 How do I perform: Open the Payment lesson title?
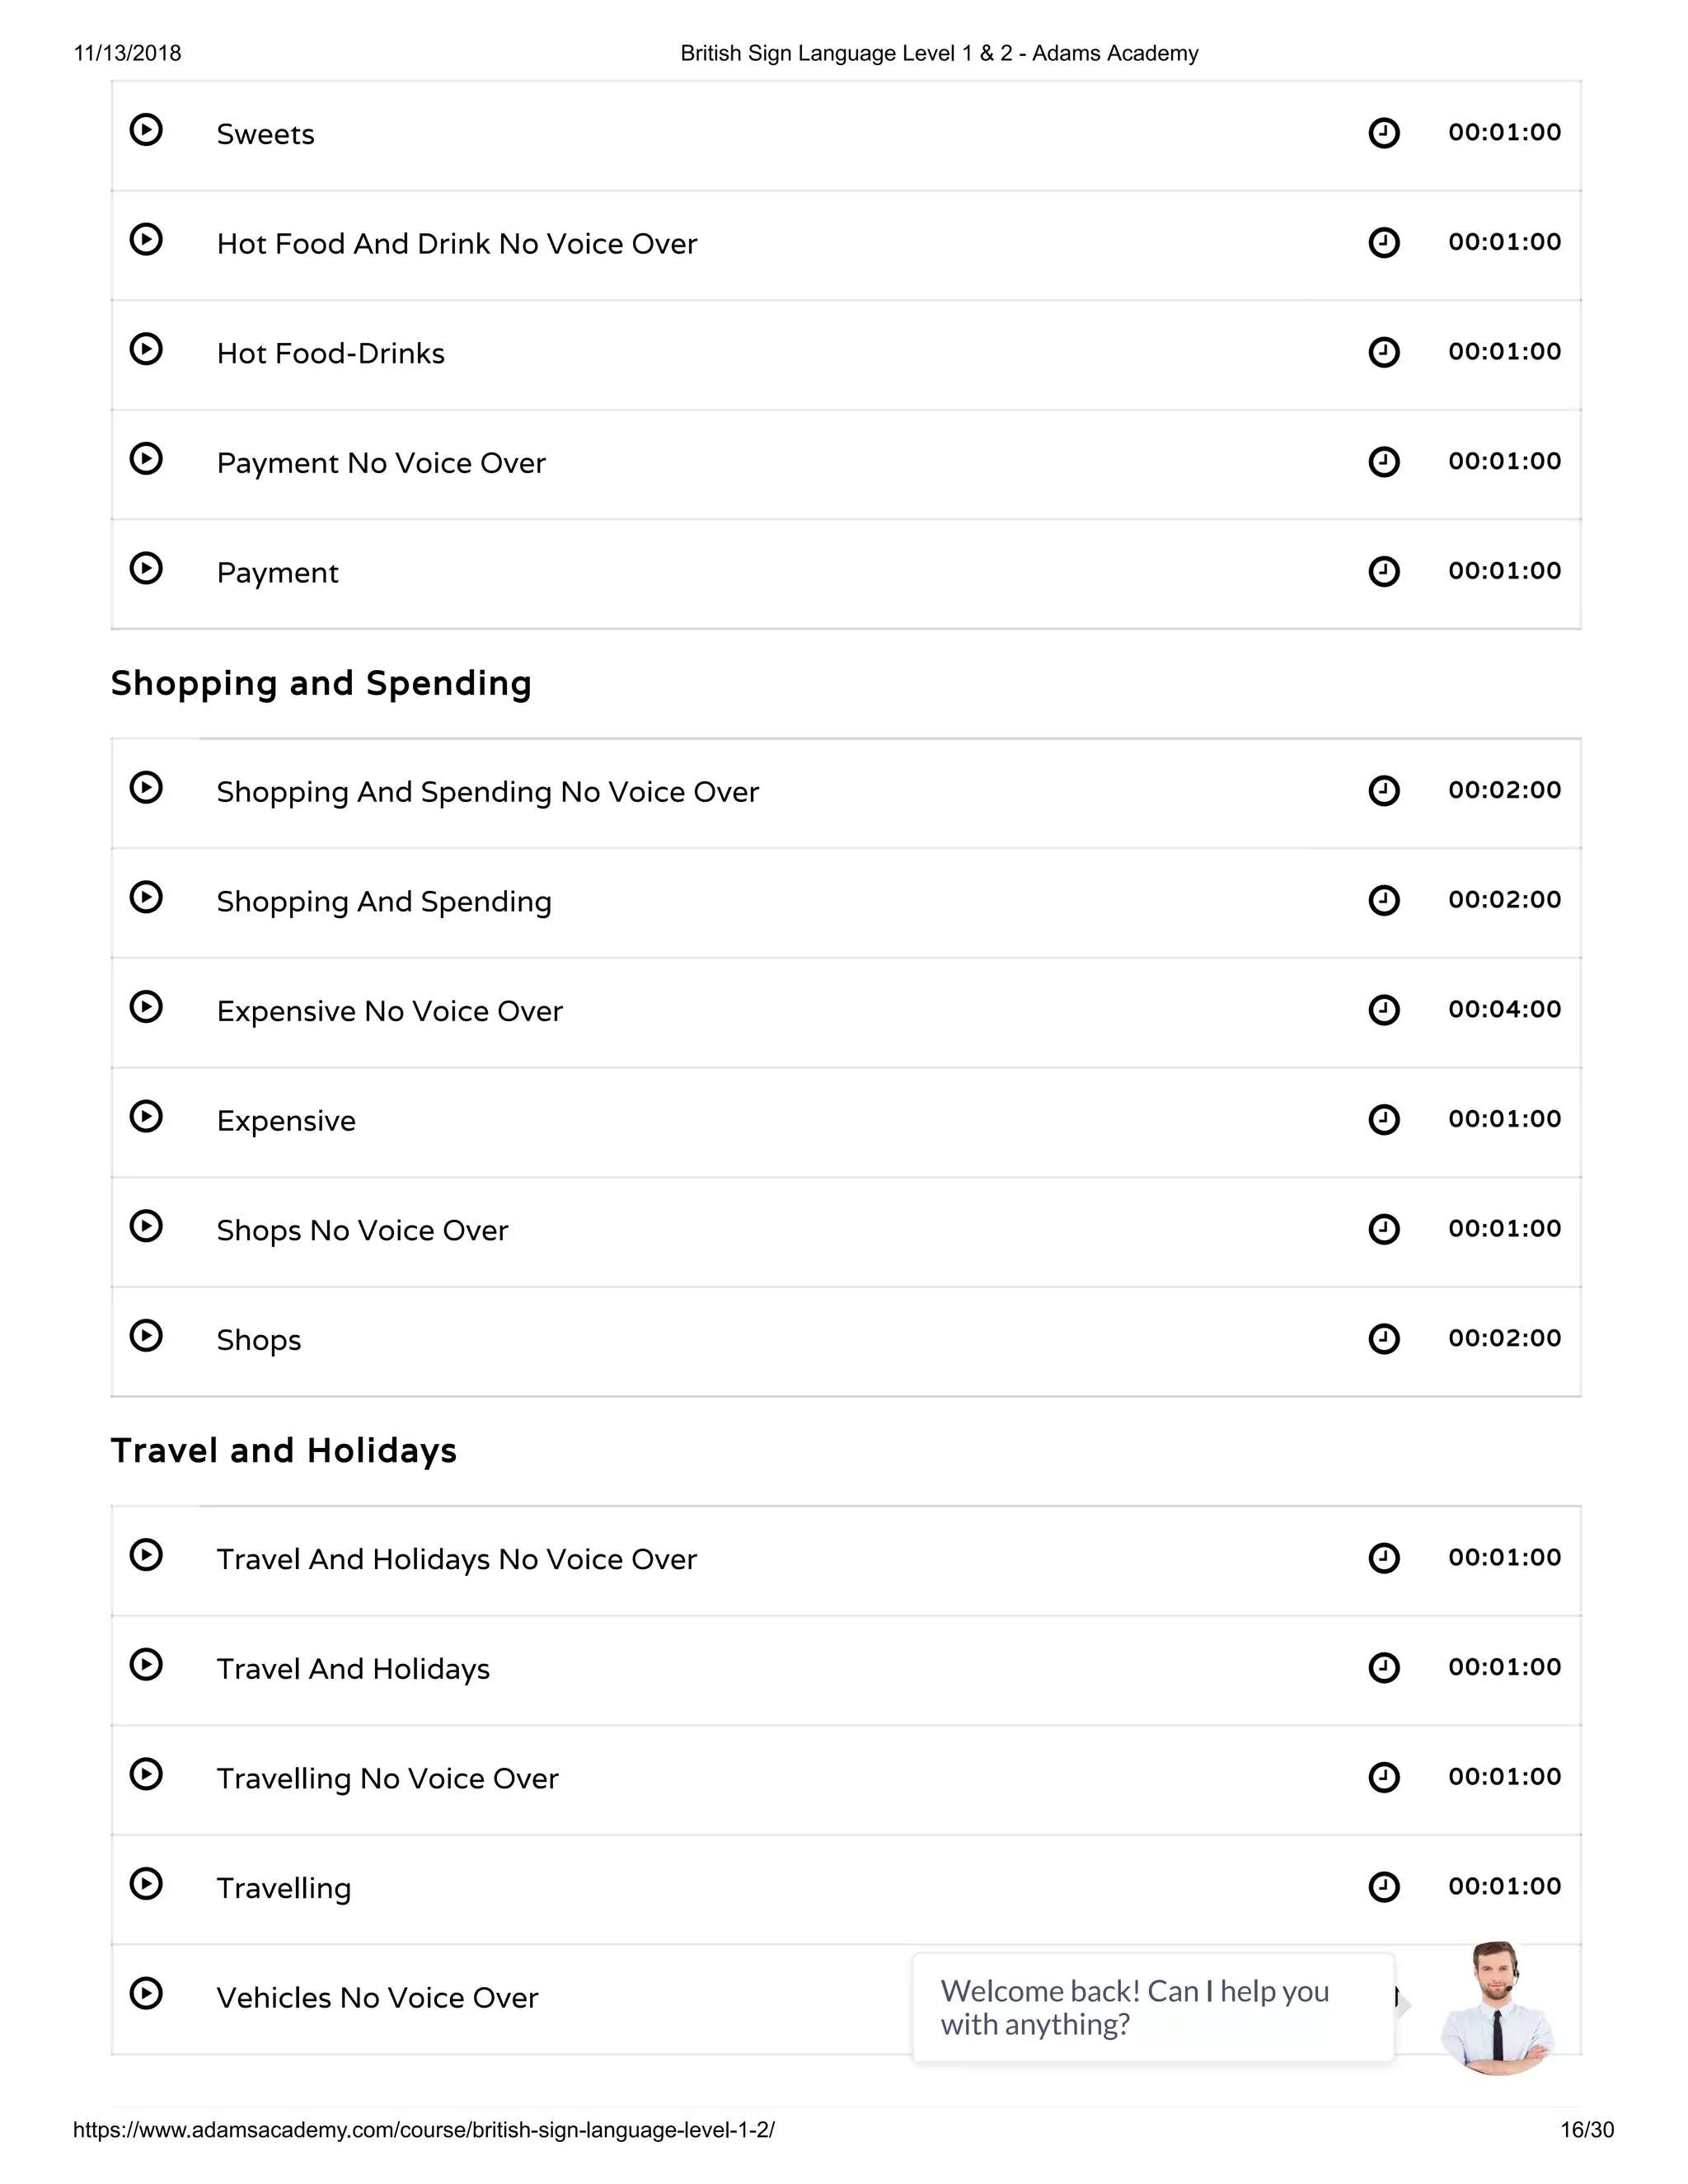coord(278,573)
